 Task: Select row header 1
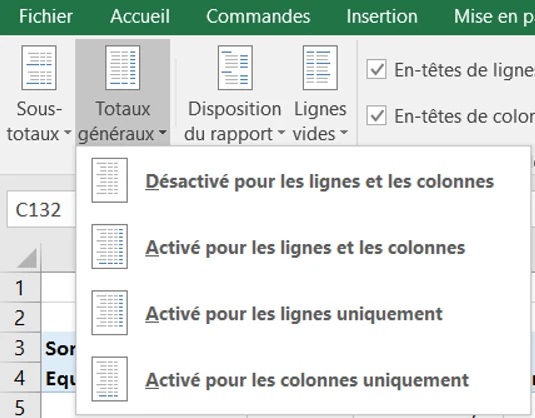[20, 287]
